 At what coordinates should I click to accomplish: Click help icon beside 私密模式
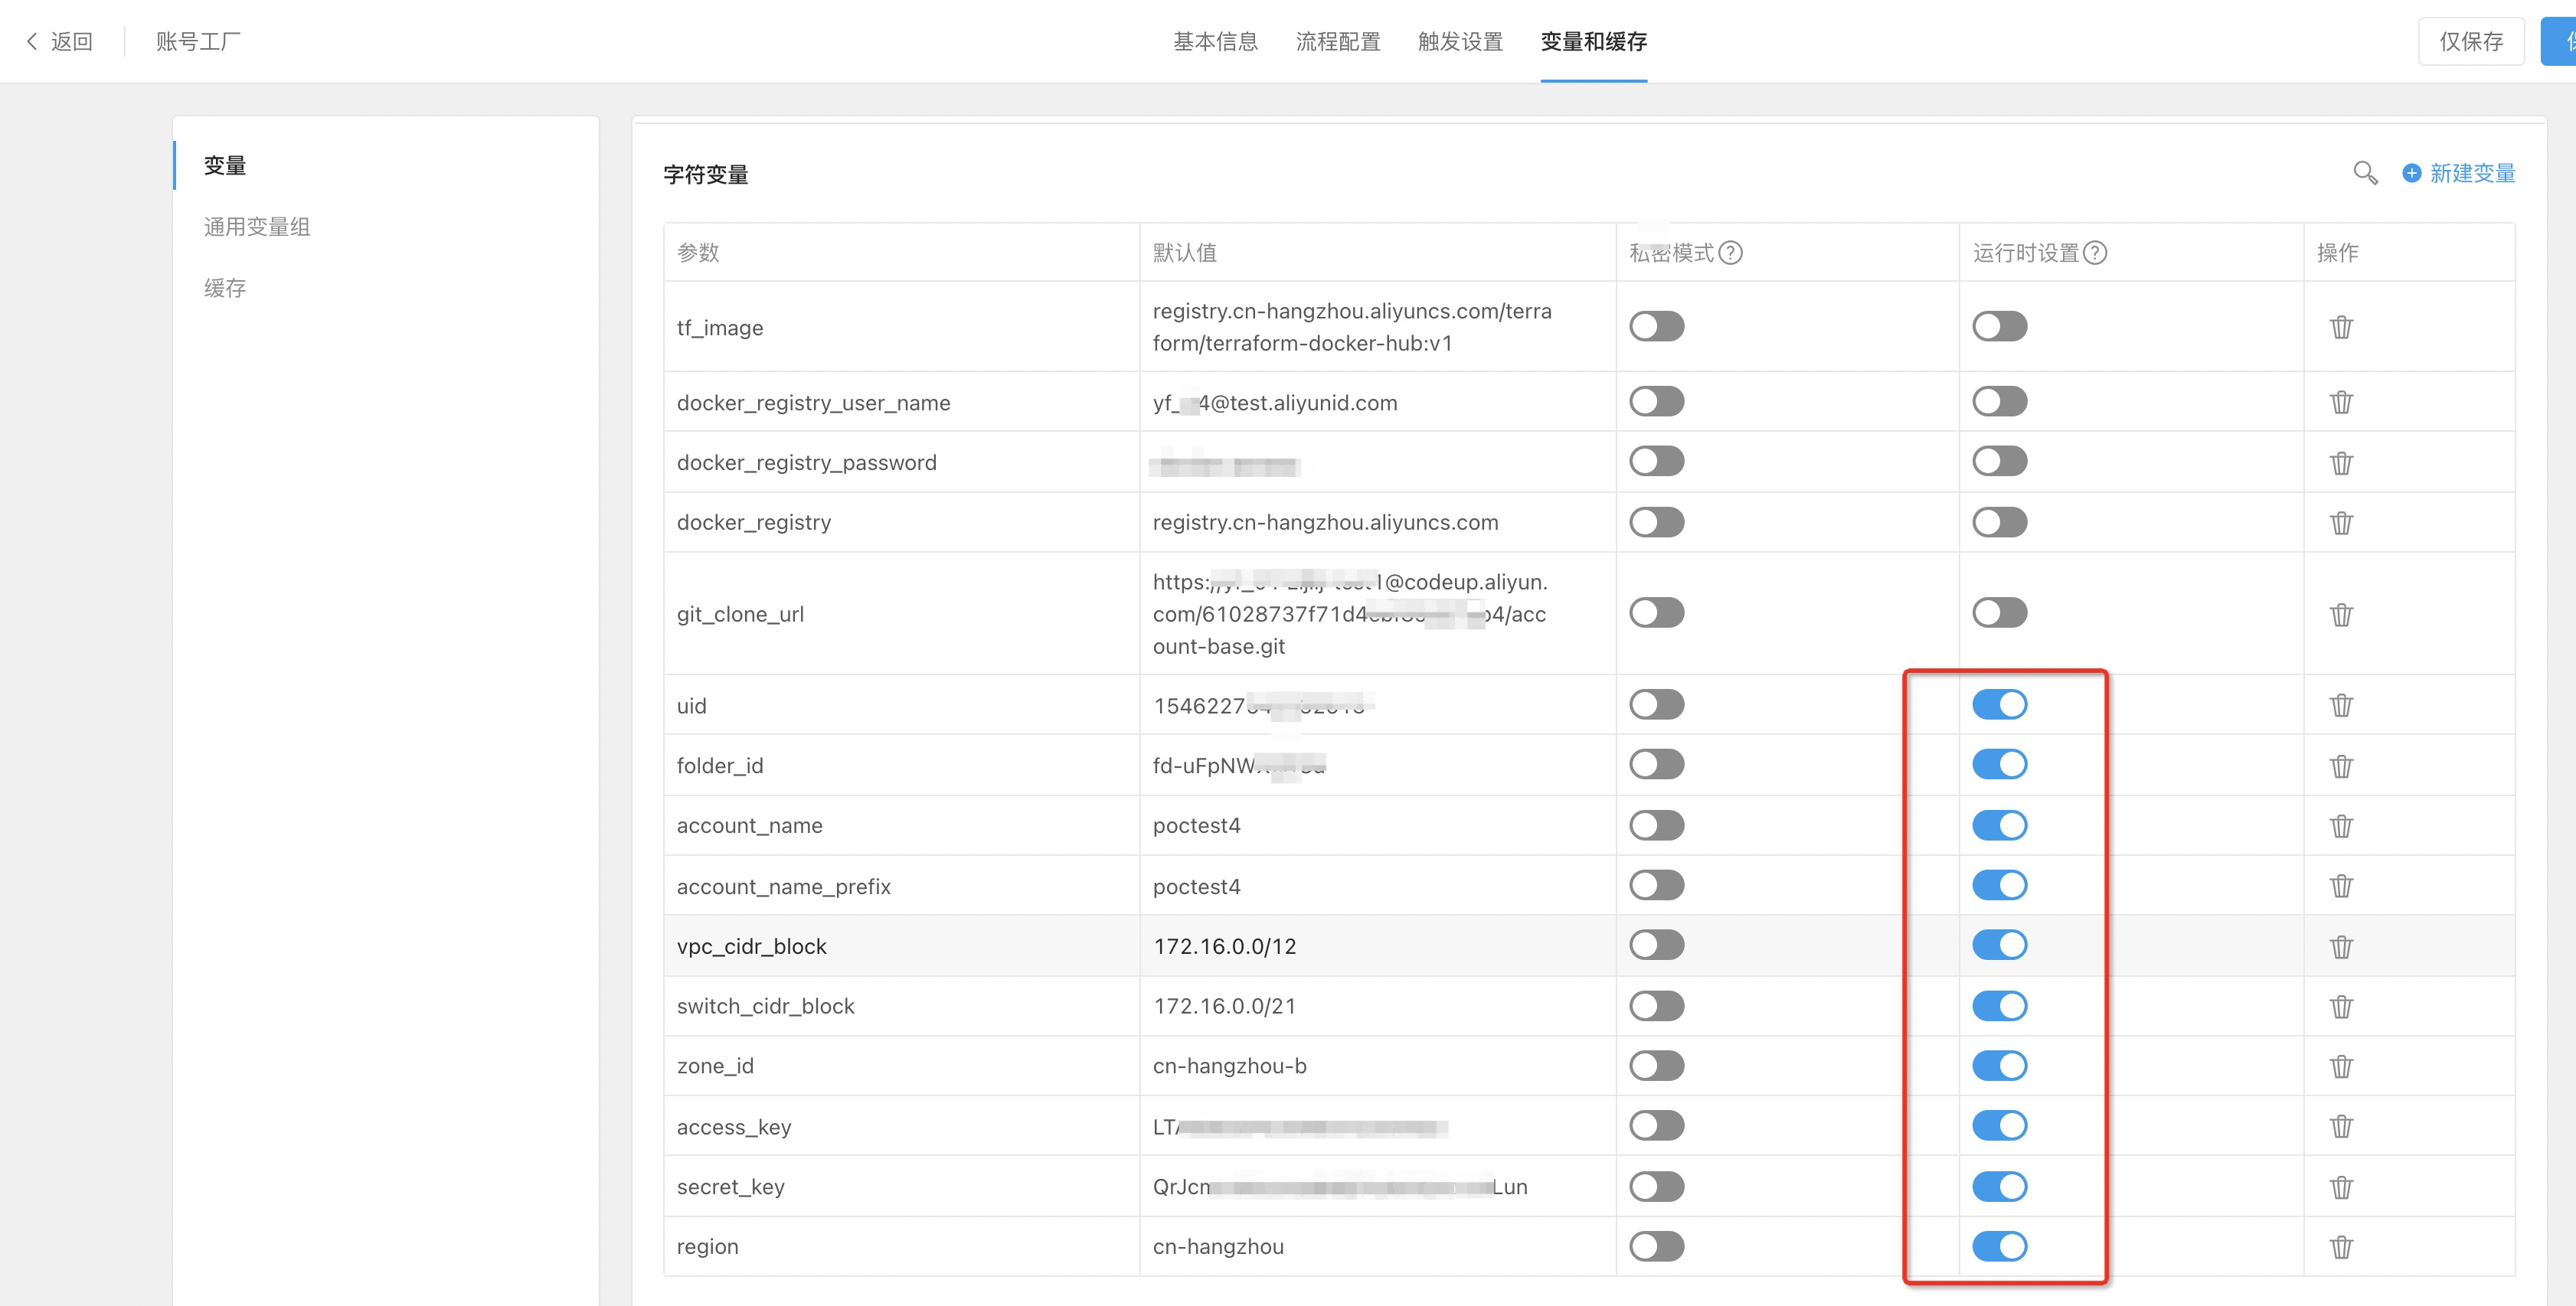1730,253
